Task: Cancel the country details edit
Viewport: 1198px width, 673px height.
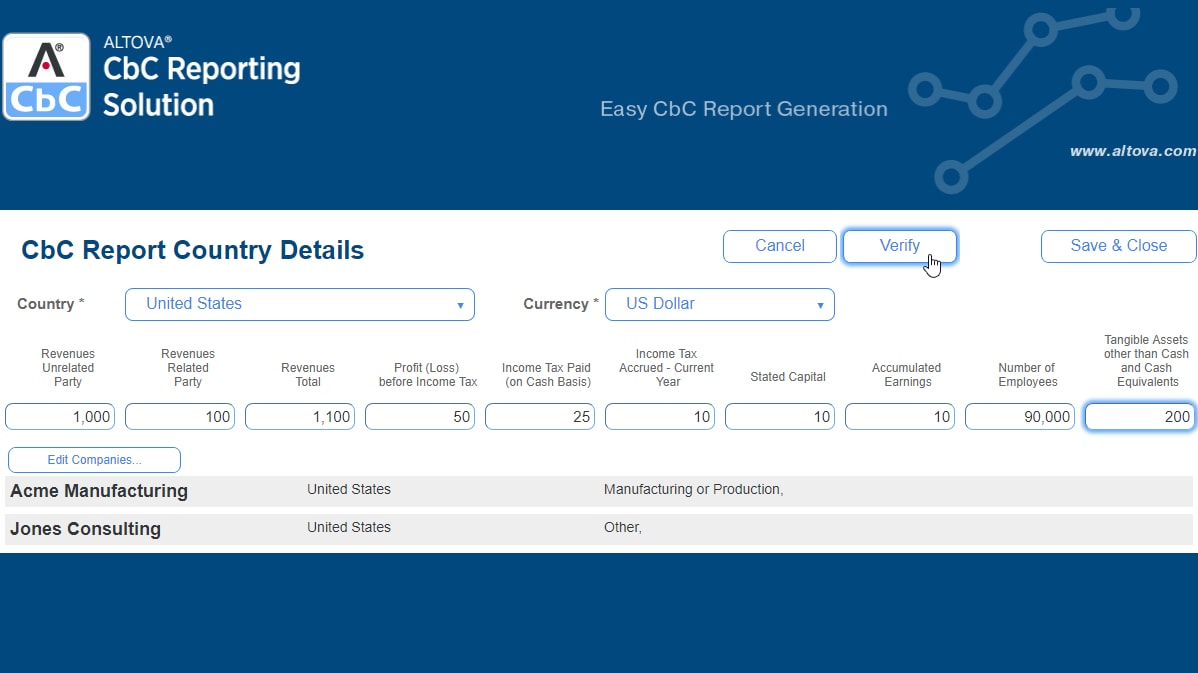Action: [779, 246]
